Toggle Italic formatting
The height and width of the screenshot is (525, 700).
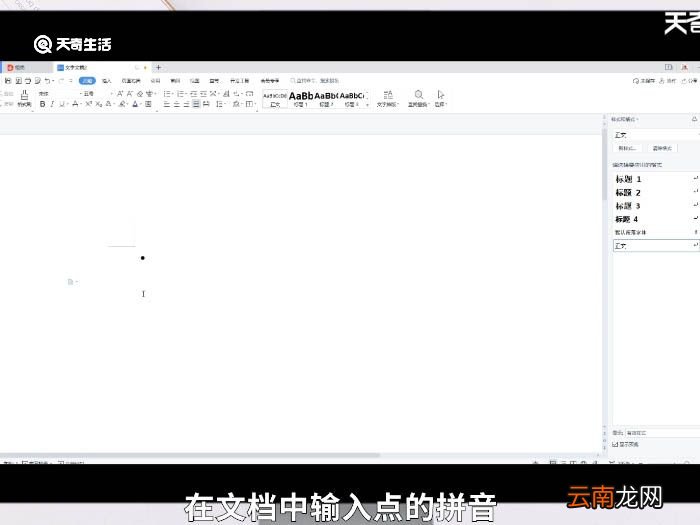(52, 104)
